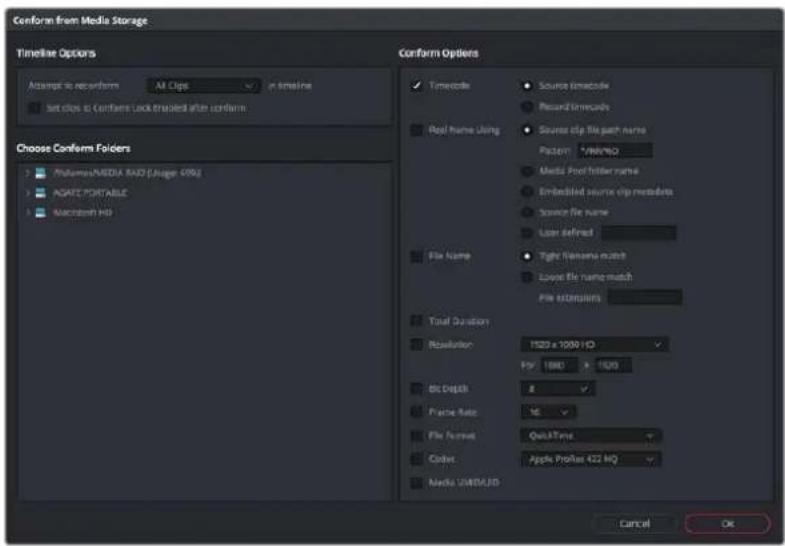The width and height of the screenshot is (785, 546).
Task: Choose Media Pool folder name option
Action: (527, 171)
